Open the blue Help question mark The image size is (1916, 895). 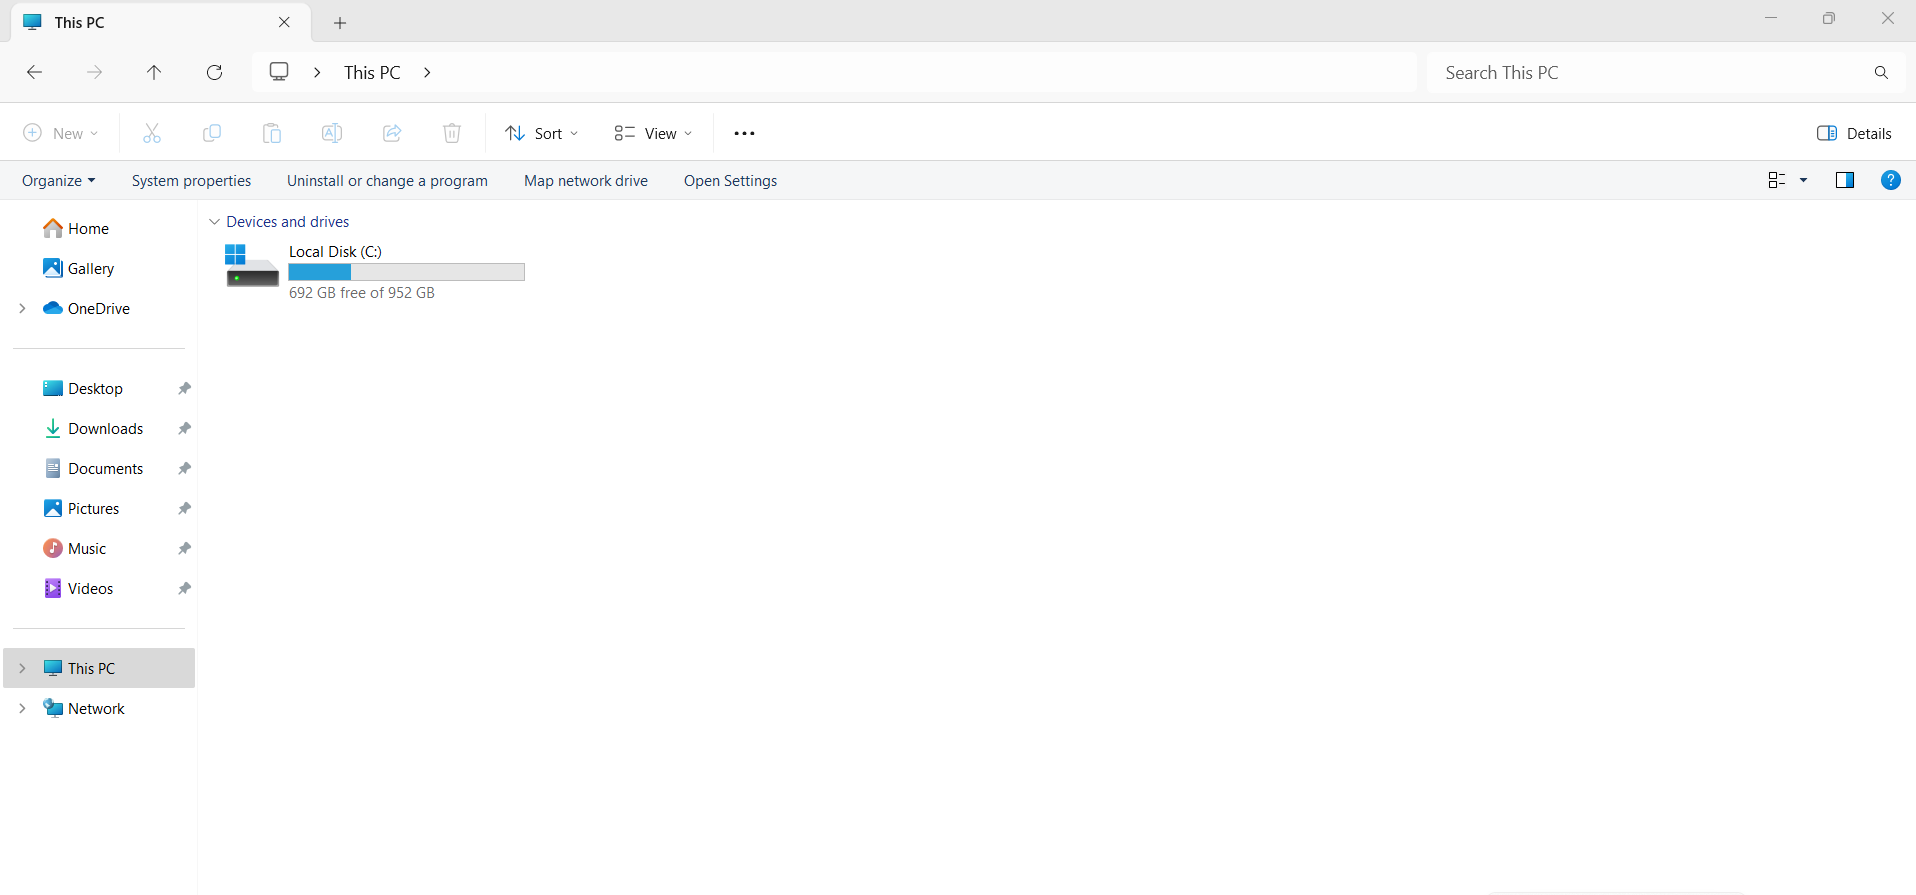tap(1890, 180)
